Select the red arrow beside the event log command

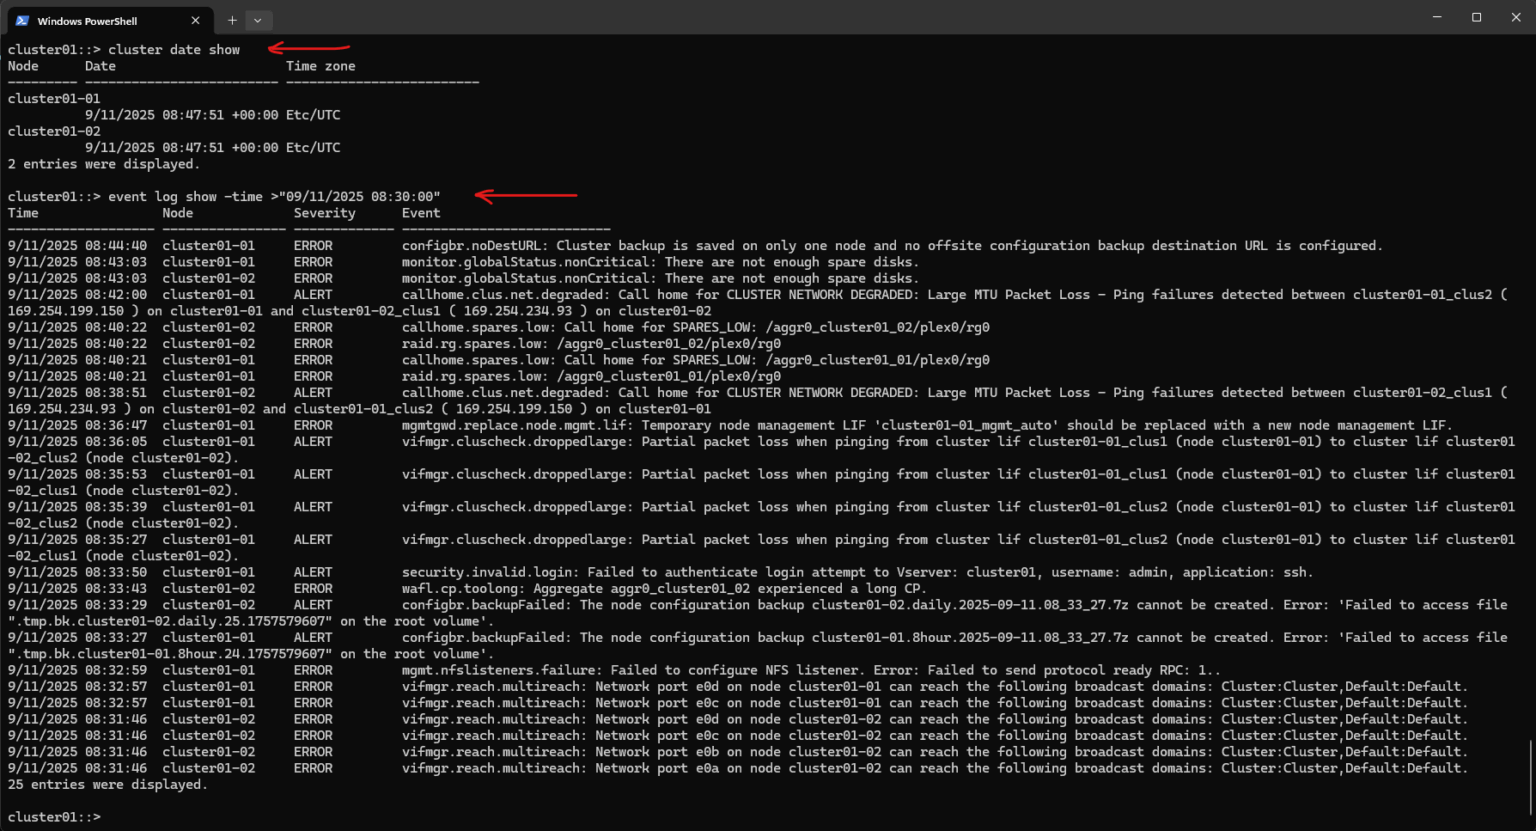pyautogui.click(x=525, y=196)
